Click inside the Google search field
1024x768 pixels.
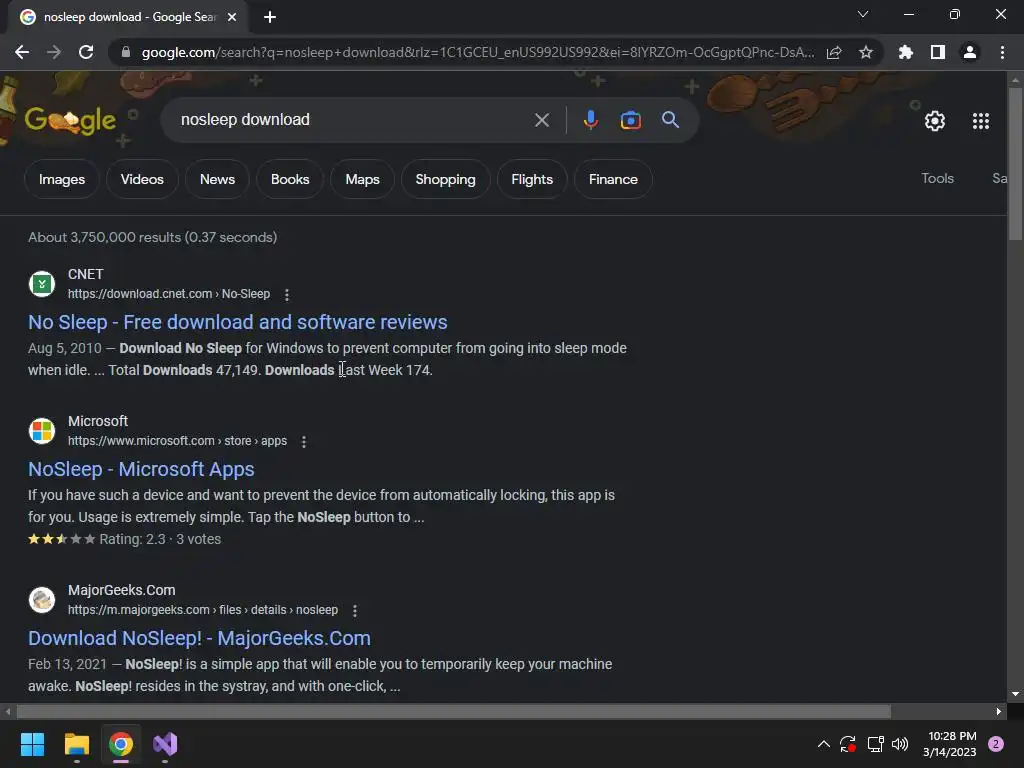click(353, 120)
